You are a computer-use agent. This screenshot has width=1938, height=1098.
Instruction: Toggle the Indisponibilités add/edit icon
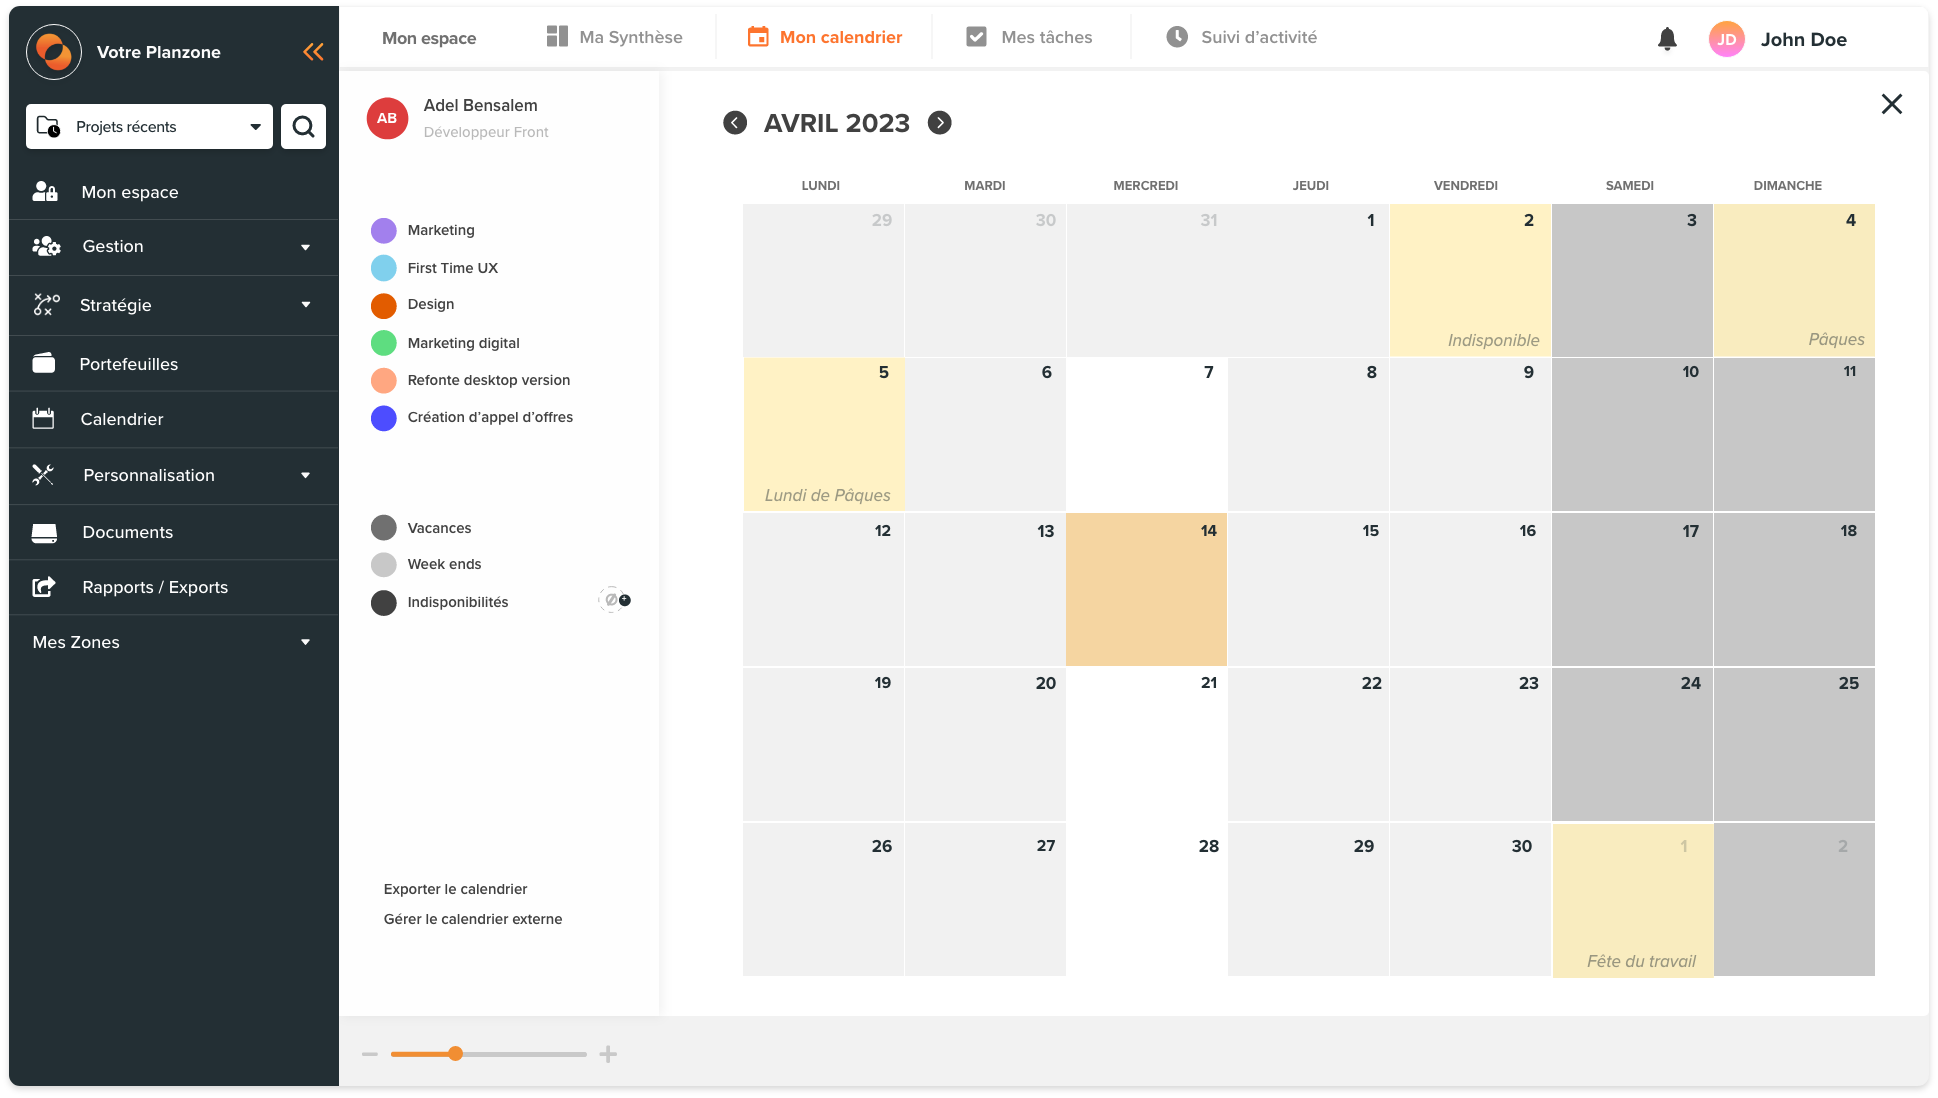615,600
